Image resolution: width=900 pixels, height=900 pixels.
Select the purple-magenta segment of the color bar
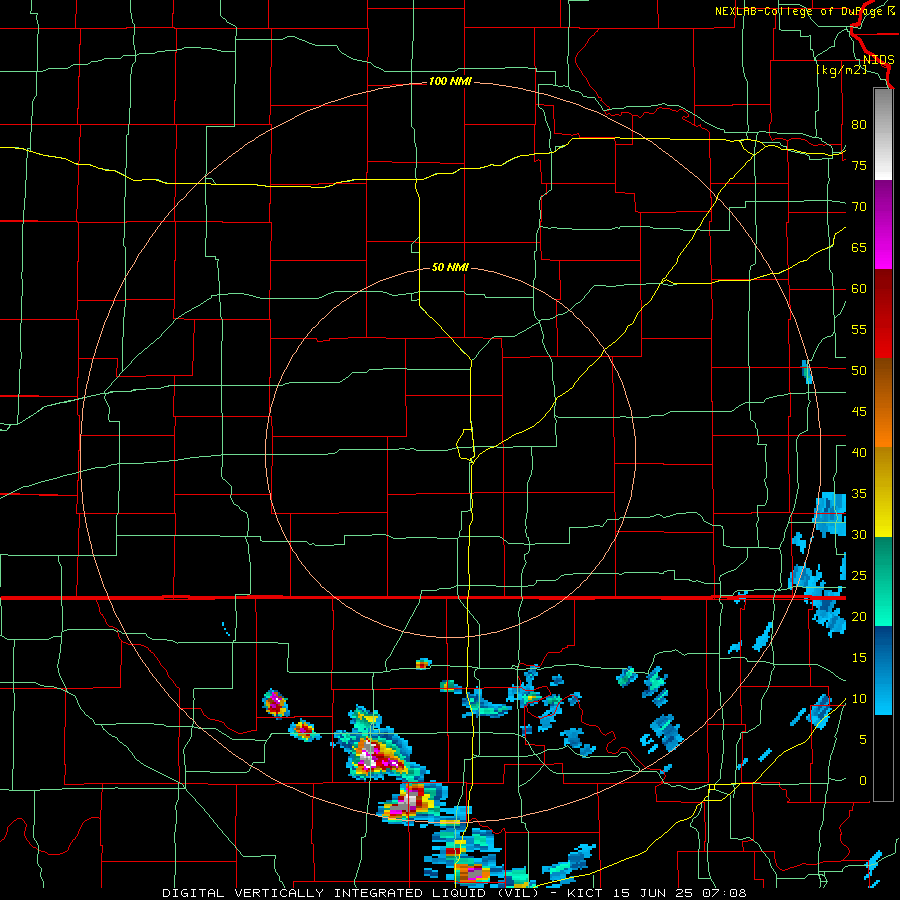pyautogui.click(x=883, y=225)
